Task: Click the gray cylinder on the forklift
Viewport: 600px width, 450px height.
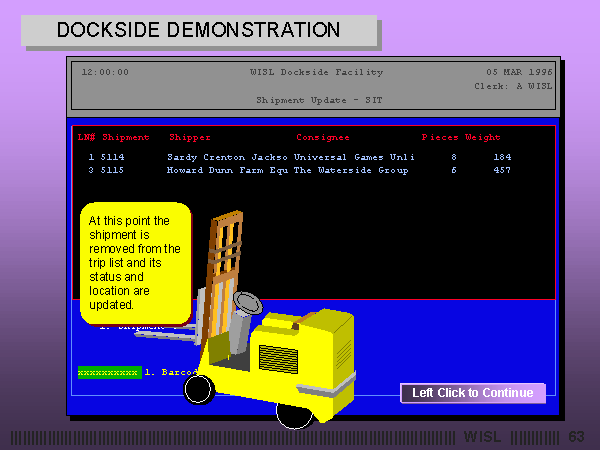Action: [245, 320]
